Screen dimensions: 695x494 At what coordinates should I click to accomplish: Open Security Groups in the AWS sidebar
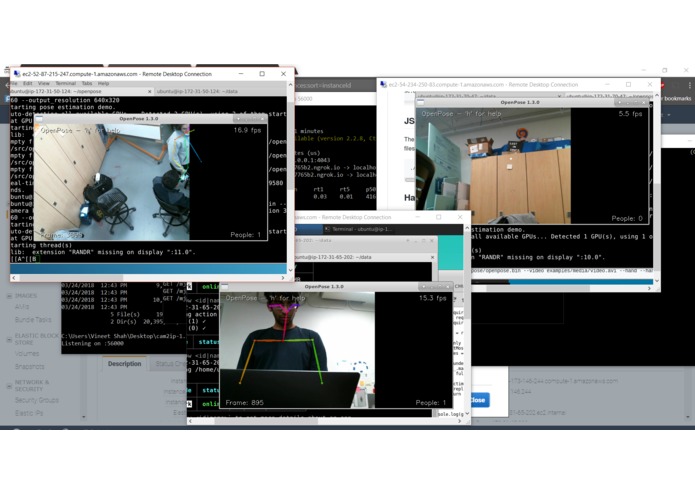tap(36, 400)
